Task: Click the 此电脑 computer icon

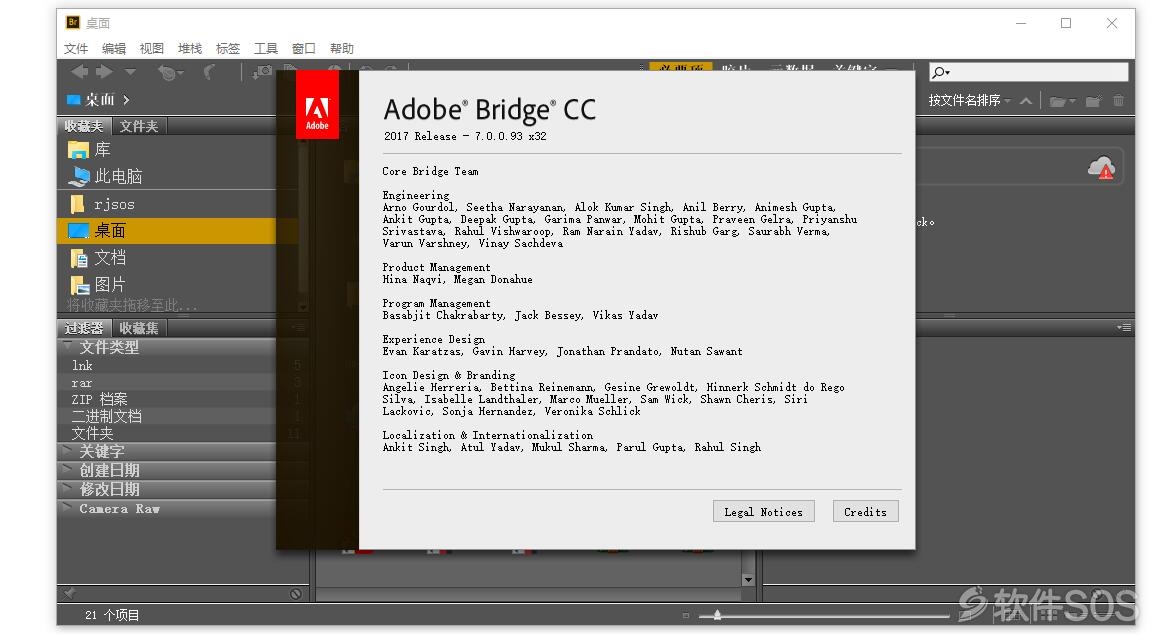Action: [x=78, y=177]
